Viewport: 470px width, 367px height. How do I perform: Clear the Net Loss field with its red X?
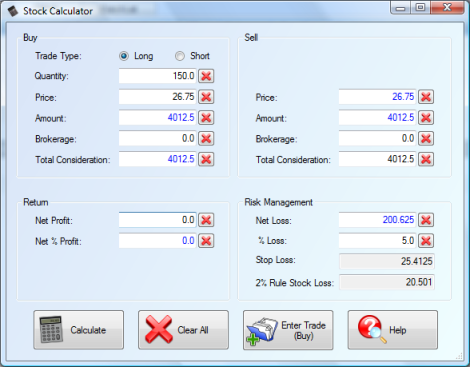(426, 220)
